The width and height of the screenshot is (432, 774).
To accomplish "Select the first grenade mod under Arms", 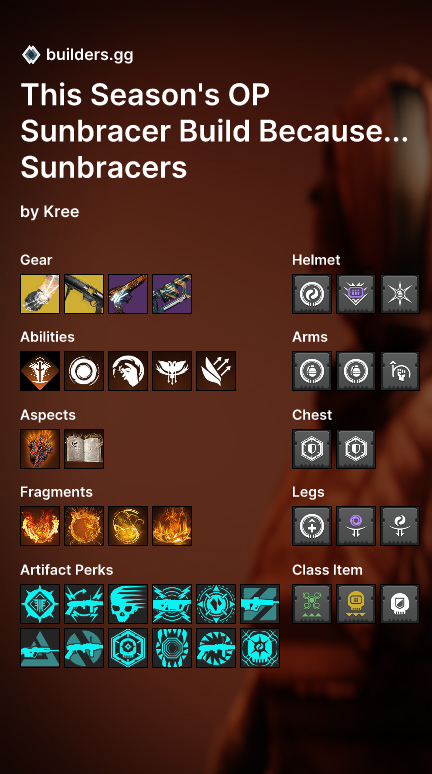I will click(x=312, y=371).
